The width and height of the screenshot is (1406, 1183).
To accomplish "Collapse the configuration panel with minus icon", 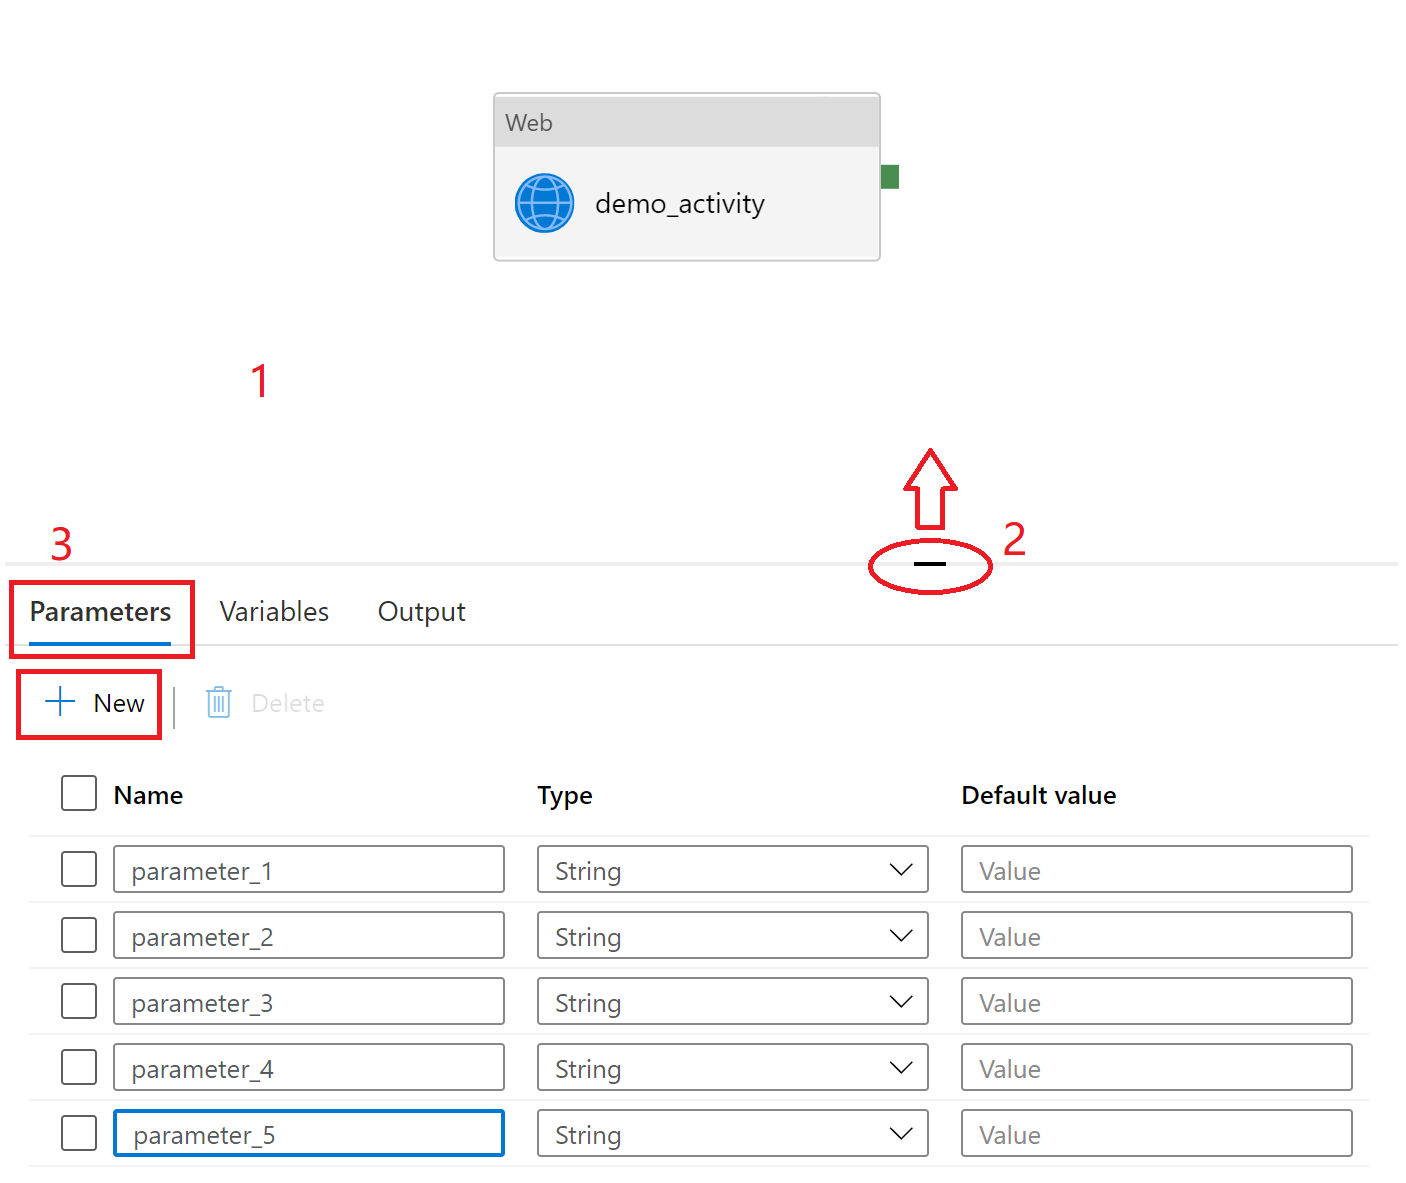I will 929,564.
